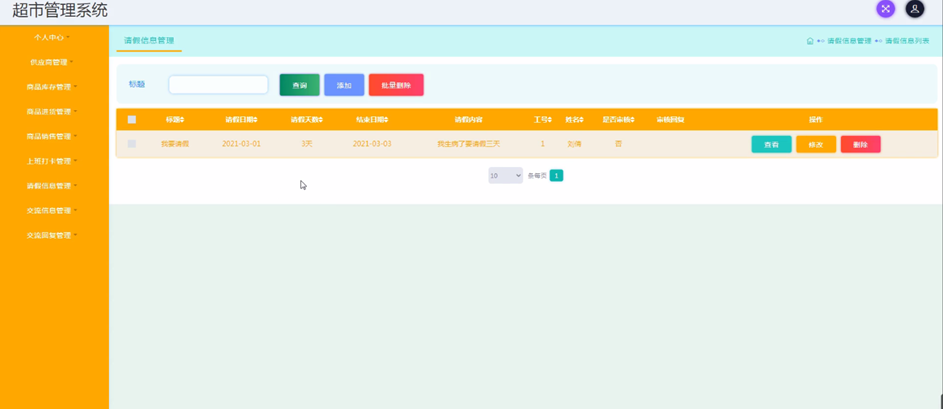Tick the checkbox for the 我要请假 row

click(132, 144)
